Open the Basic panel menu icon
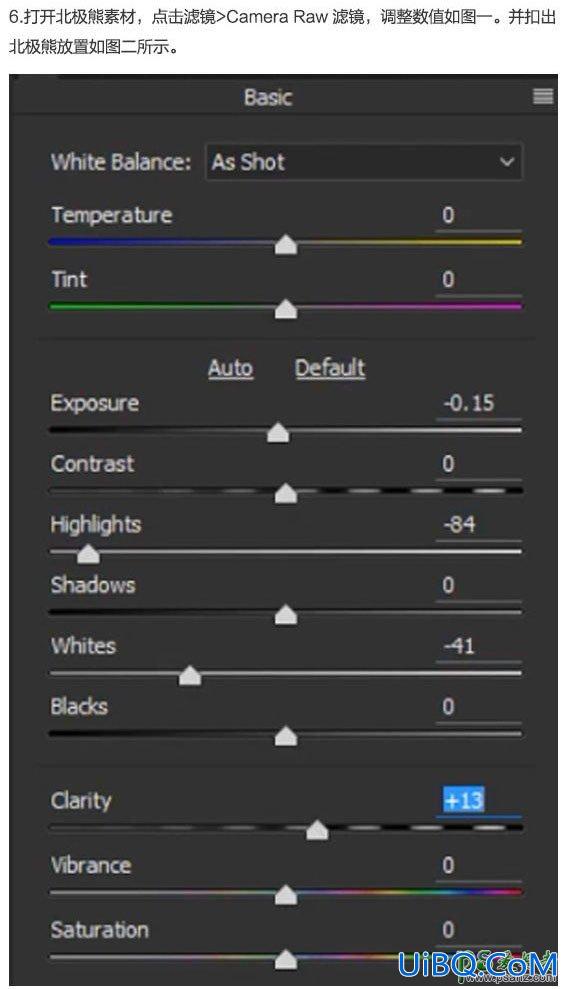The width and height of the screenshot is (568, 989). 543,97
